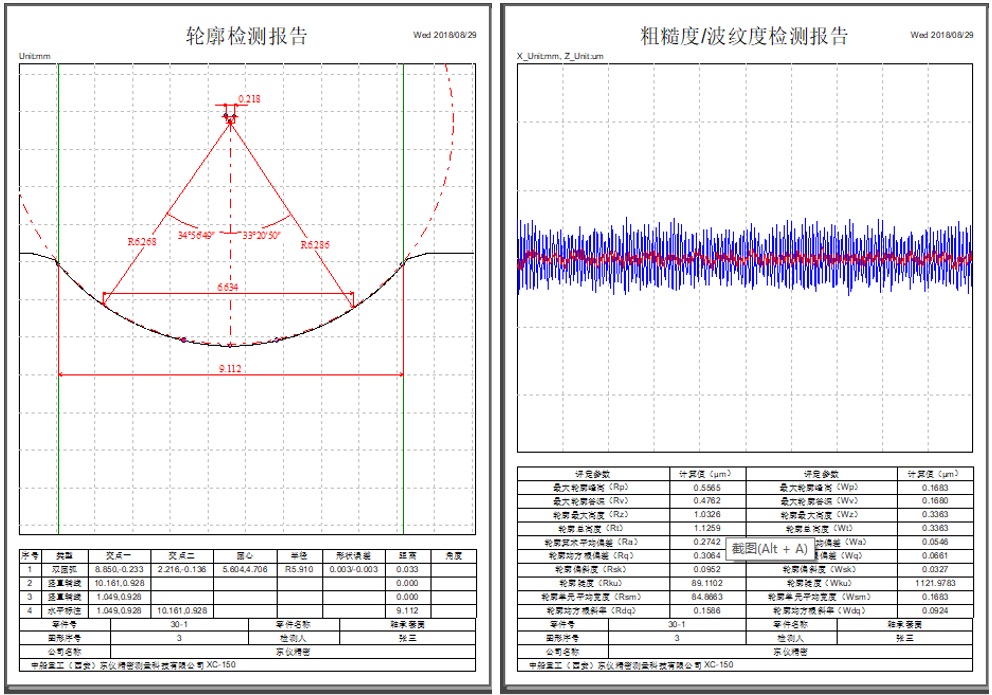Image resolution: width=992 pixels, height=695 pixels.
Task: Click the 33°20'50" angle annotation
Action: (261, 235)
